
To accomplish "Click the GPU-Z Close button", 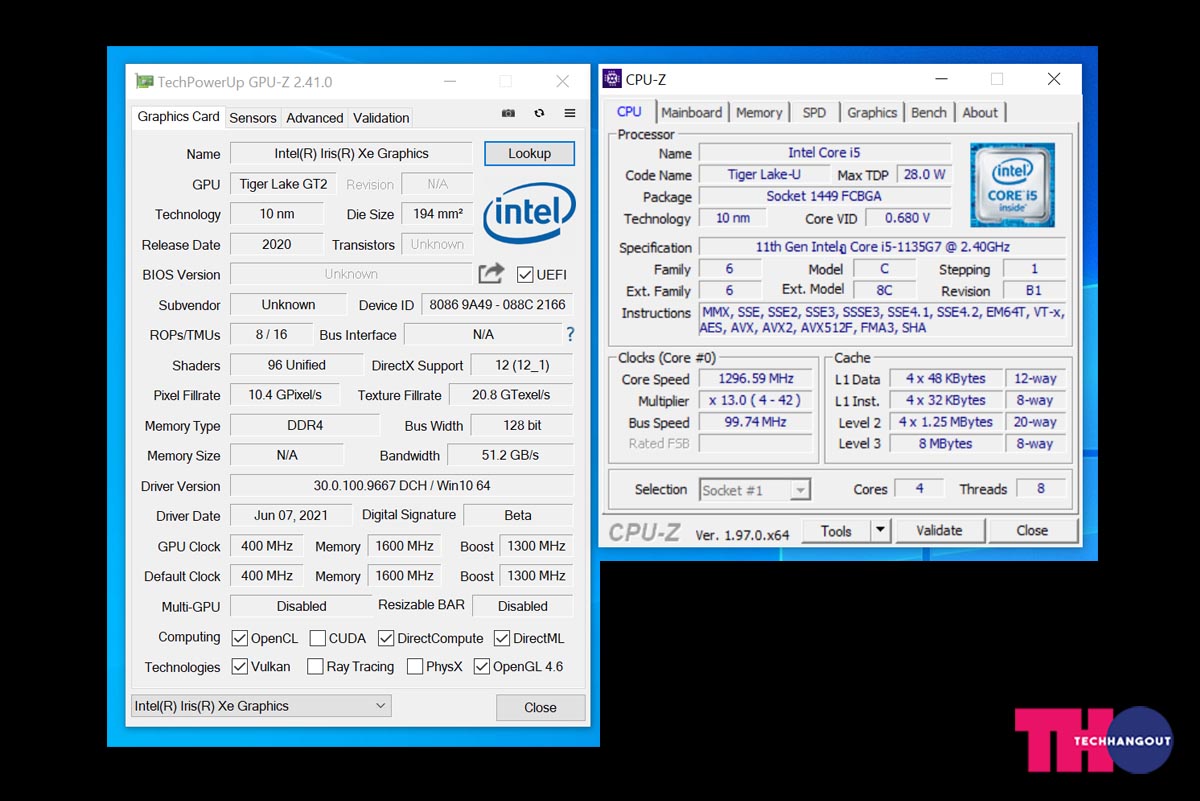I will click(x=540, y=707).
